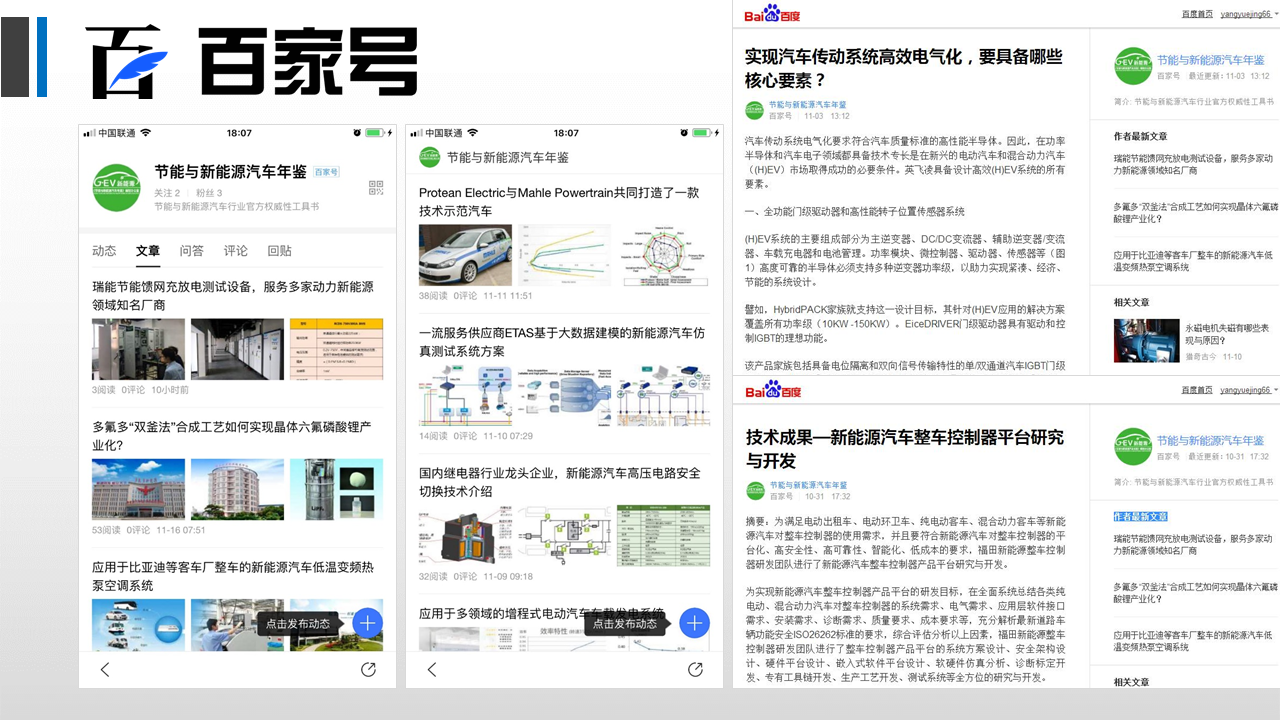Click small green avatar in middle phone header
1280x720 pixels.
coord(429,157)
